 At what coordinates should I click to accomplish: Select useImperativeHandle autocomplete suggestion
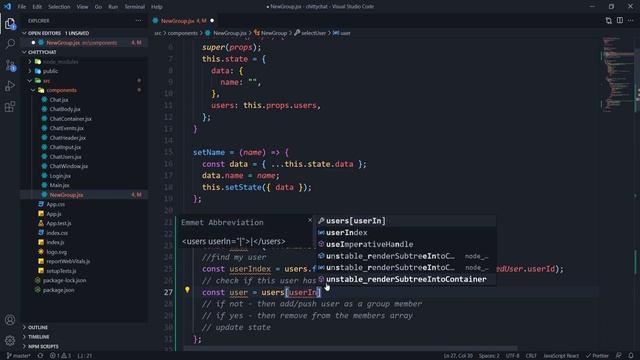click(x=406, y=244)
